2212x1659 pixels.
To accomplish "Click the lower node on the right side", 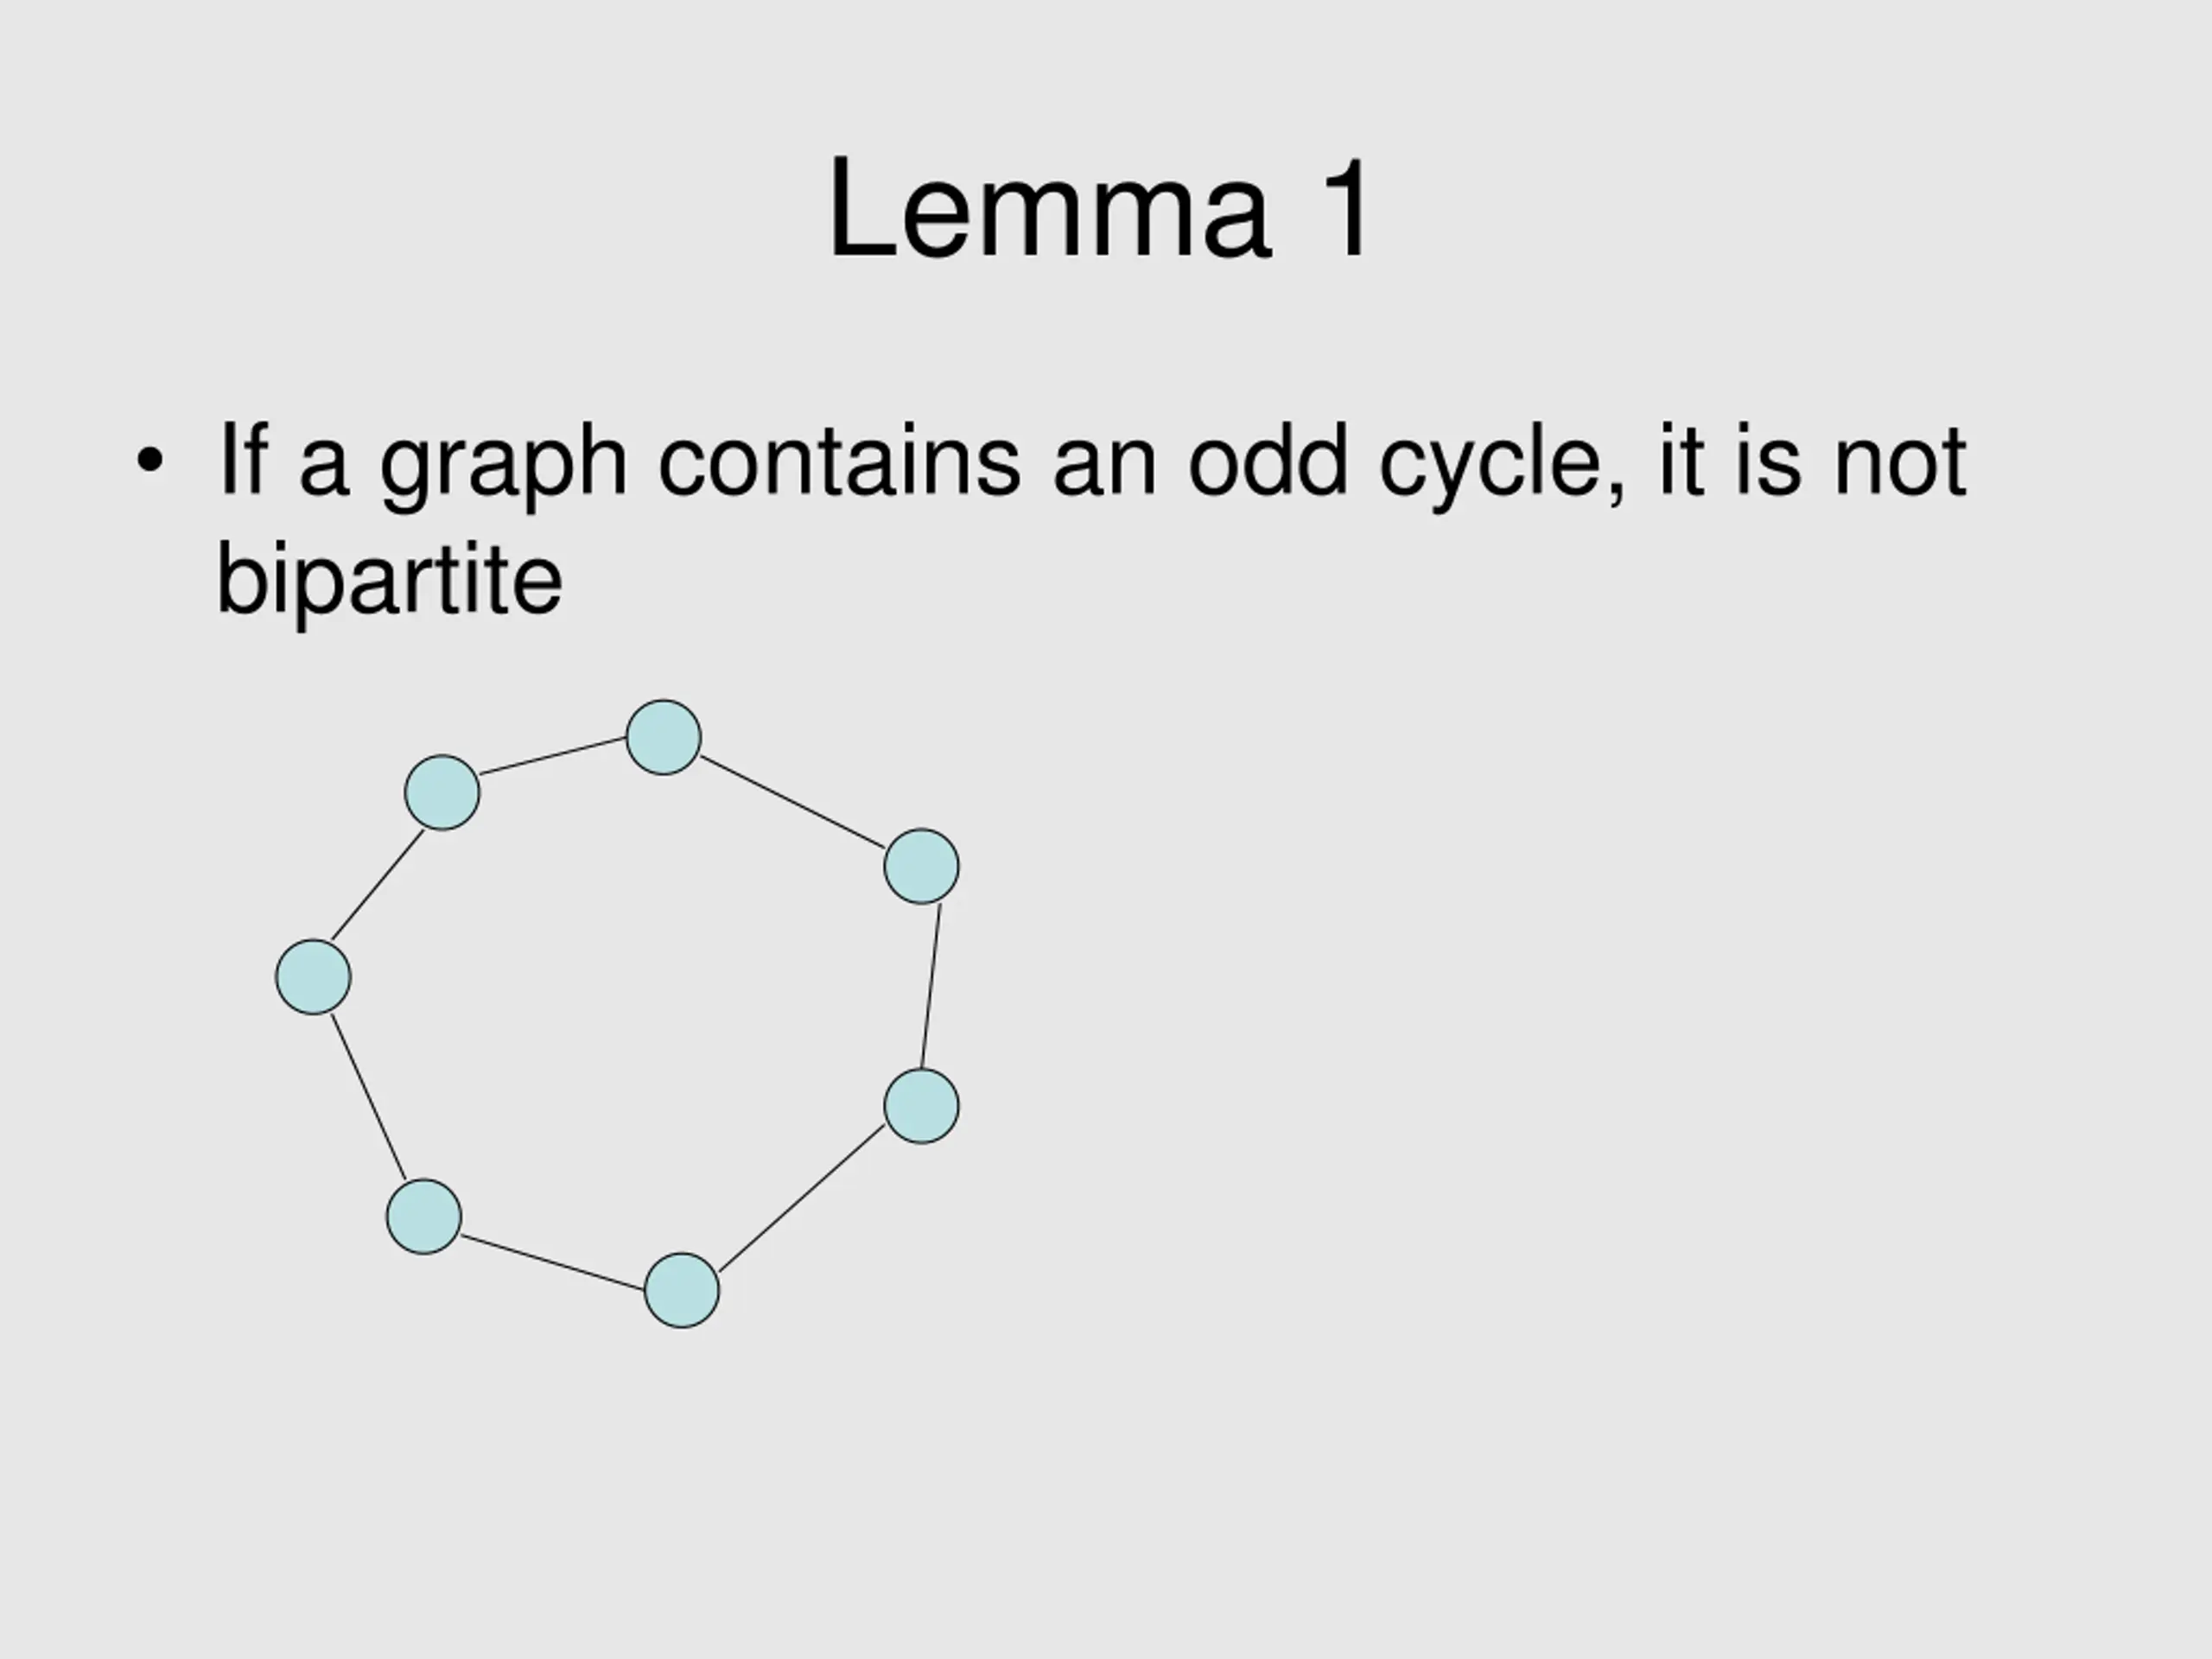I will 922,1106.
